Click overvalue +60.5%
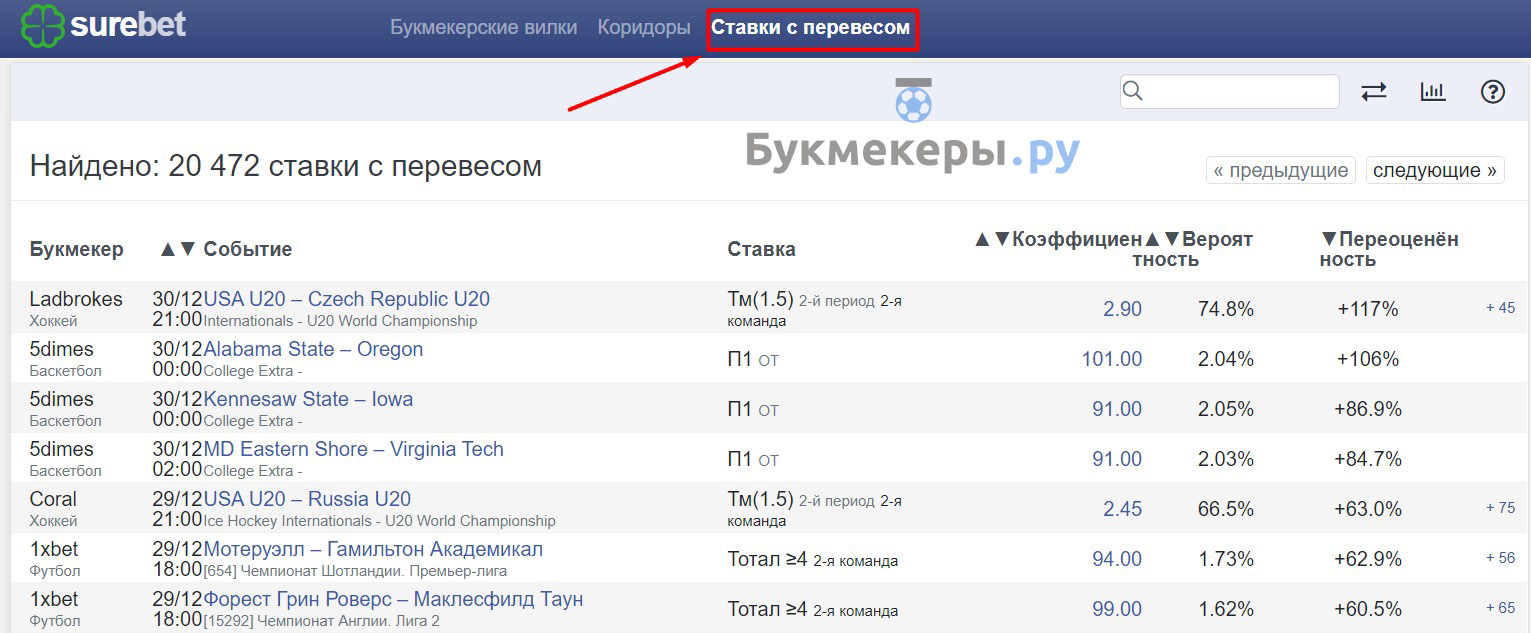 click(x=1368, y=609)
